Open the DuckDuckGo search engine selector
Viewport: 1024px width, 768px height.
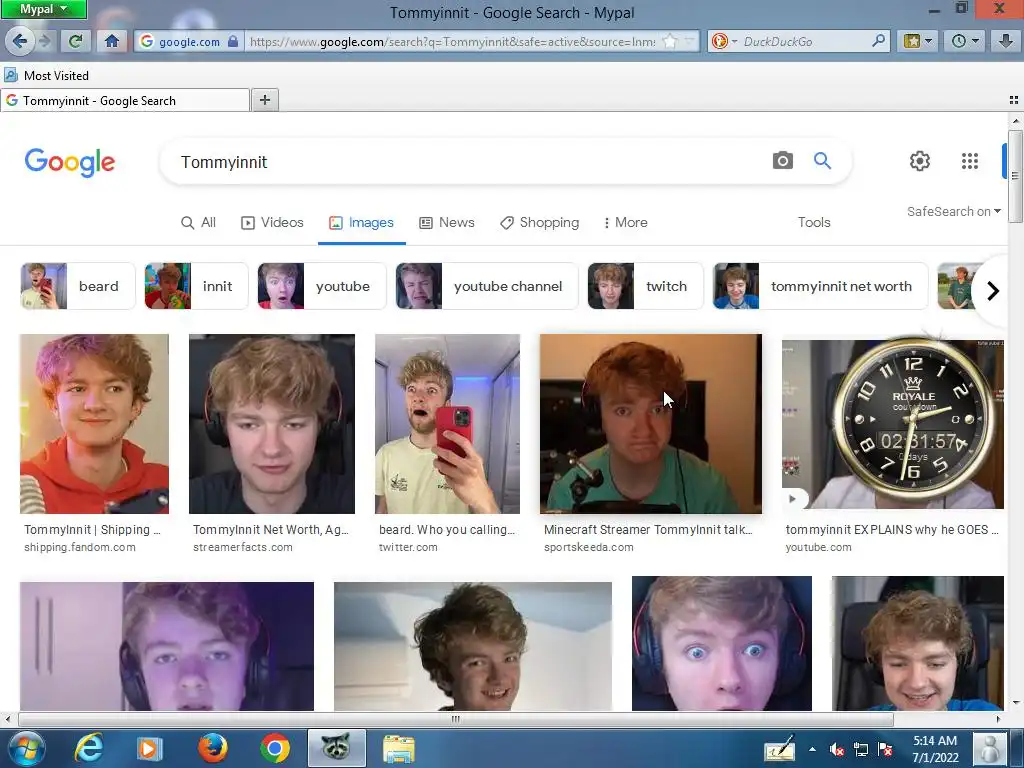coord(724,41)
